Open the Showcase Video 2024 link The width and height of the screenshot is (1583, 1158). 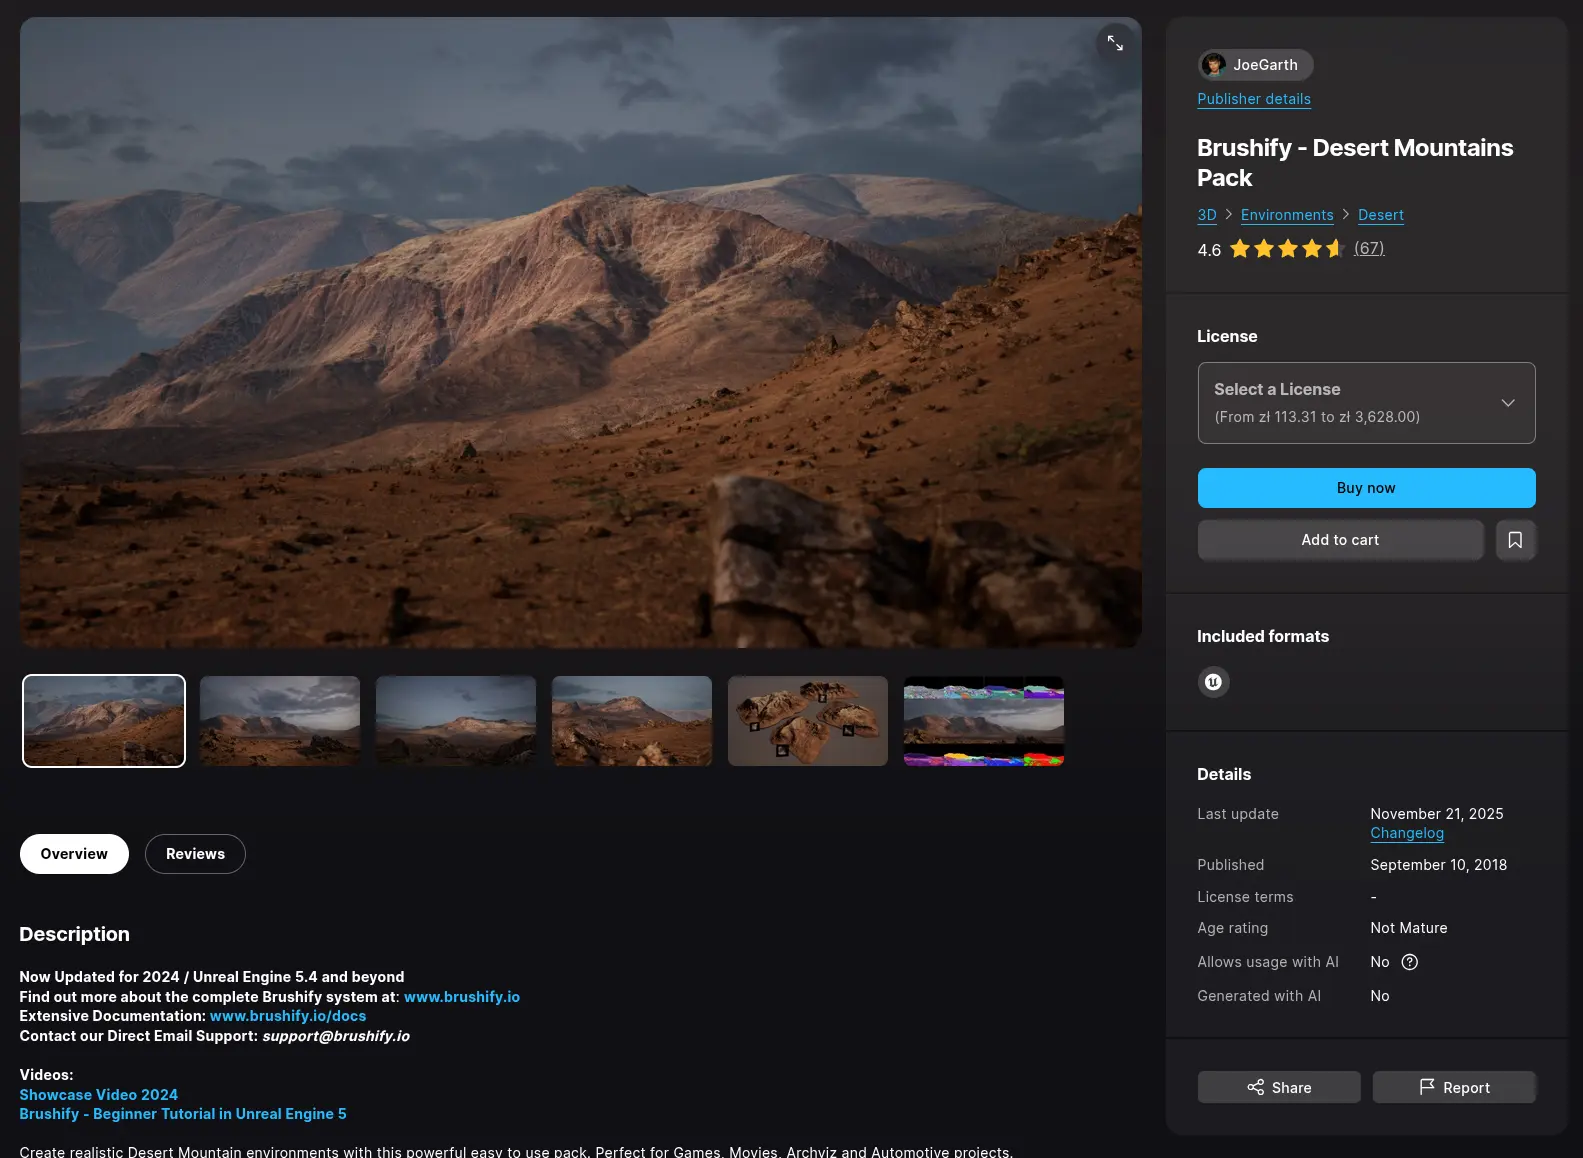tap(98, 1095)
